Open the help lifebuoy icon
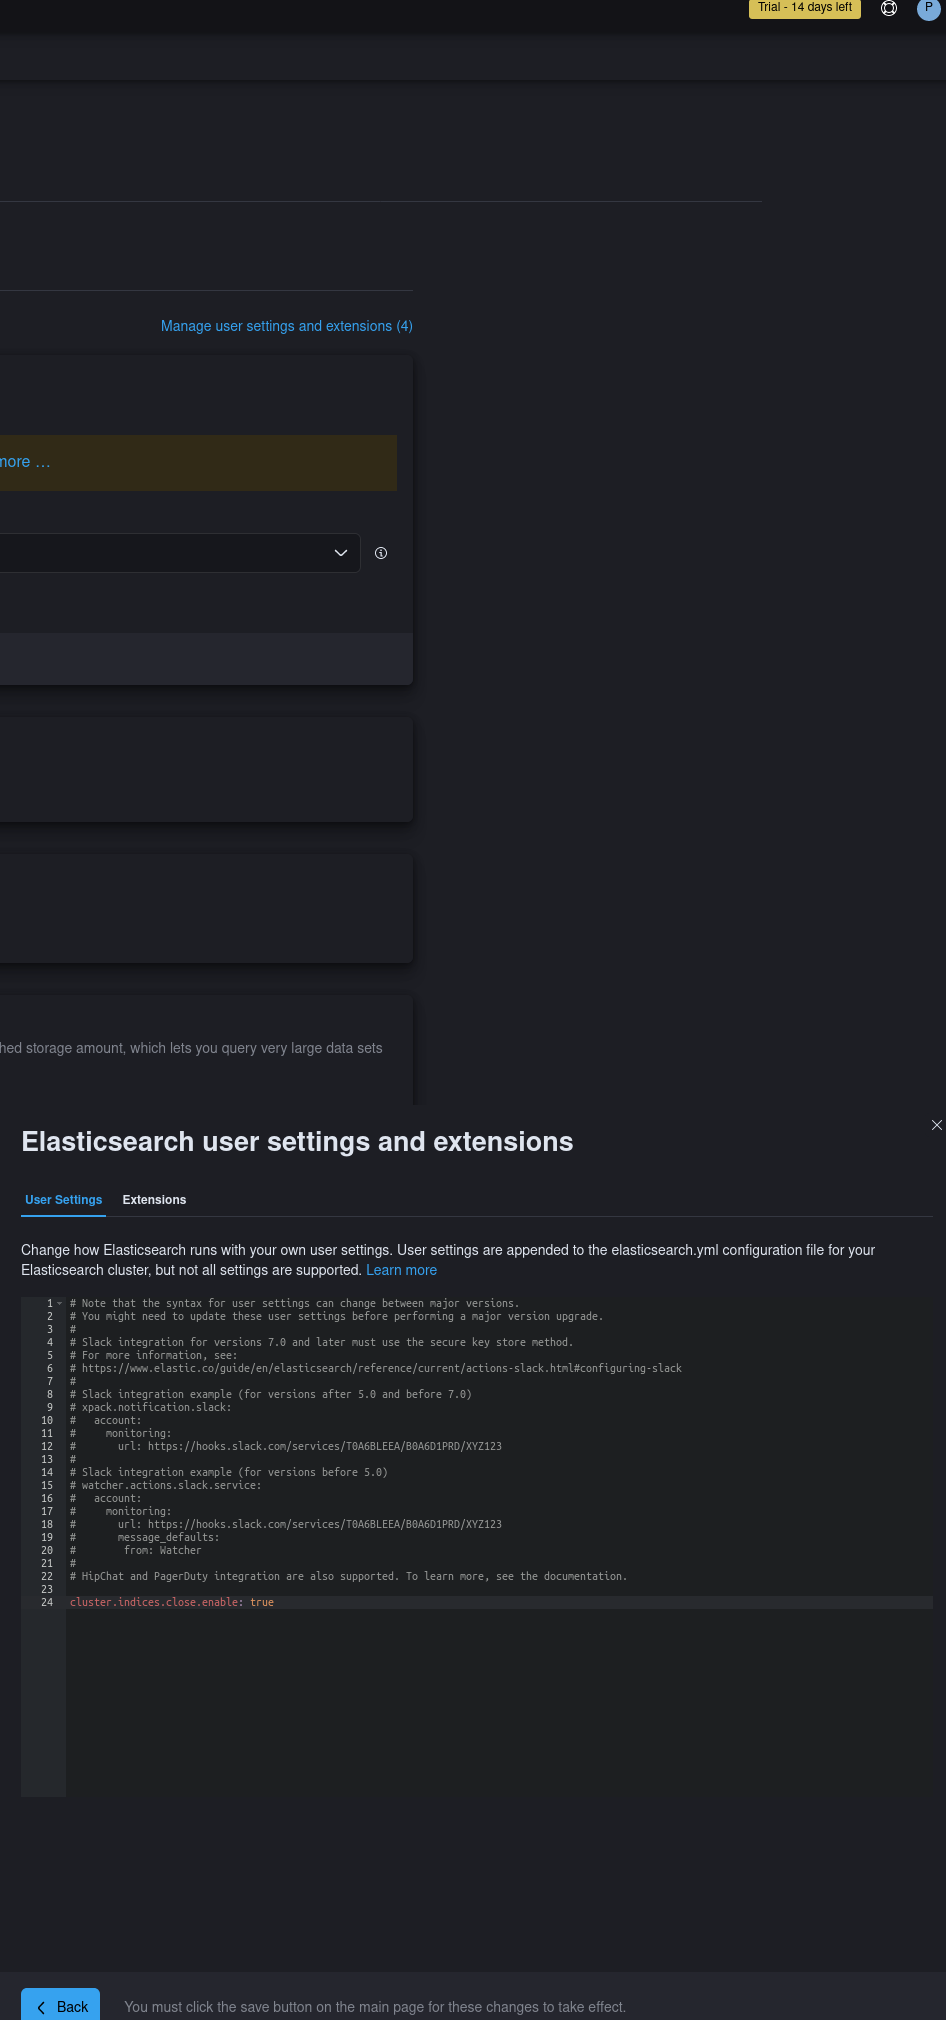Image resolution: width=946 pixels, height=2020 pixels. tap(888, 8)
